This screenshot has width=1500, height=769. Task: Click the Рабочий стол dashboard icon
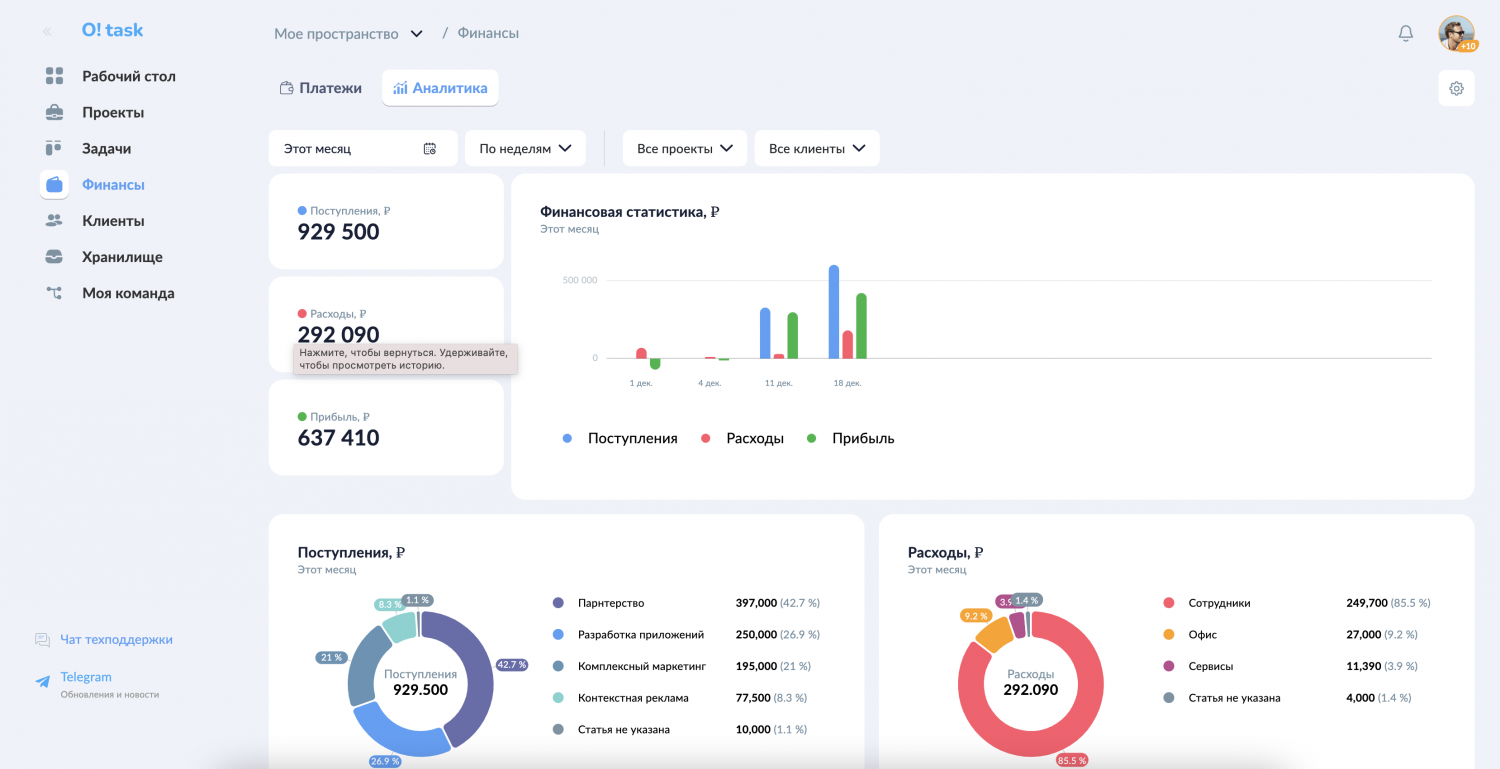tap(54, 76)
